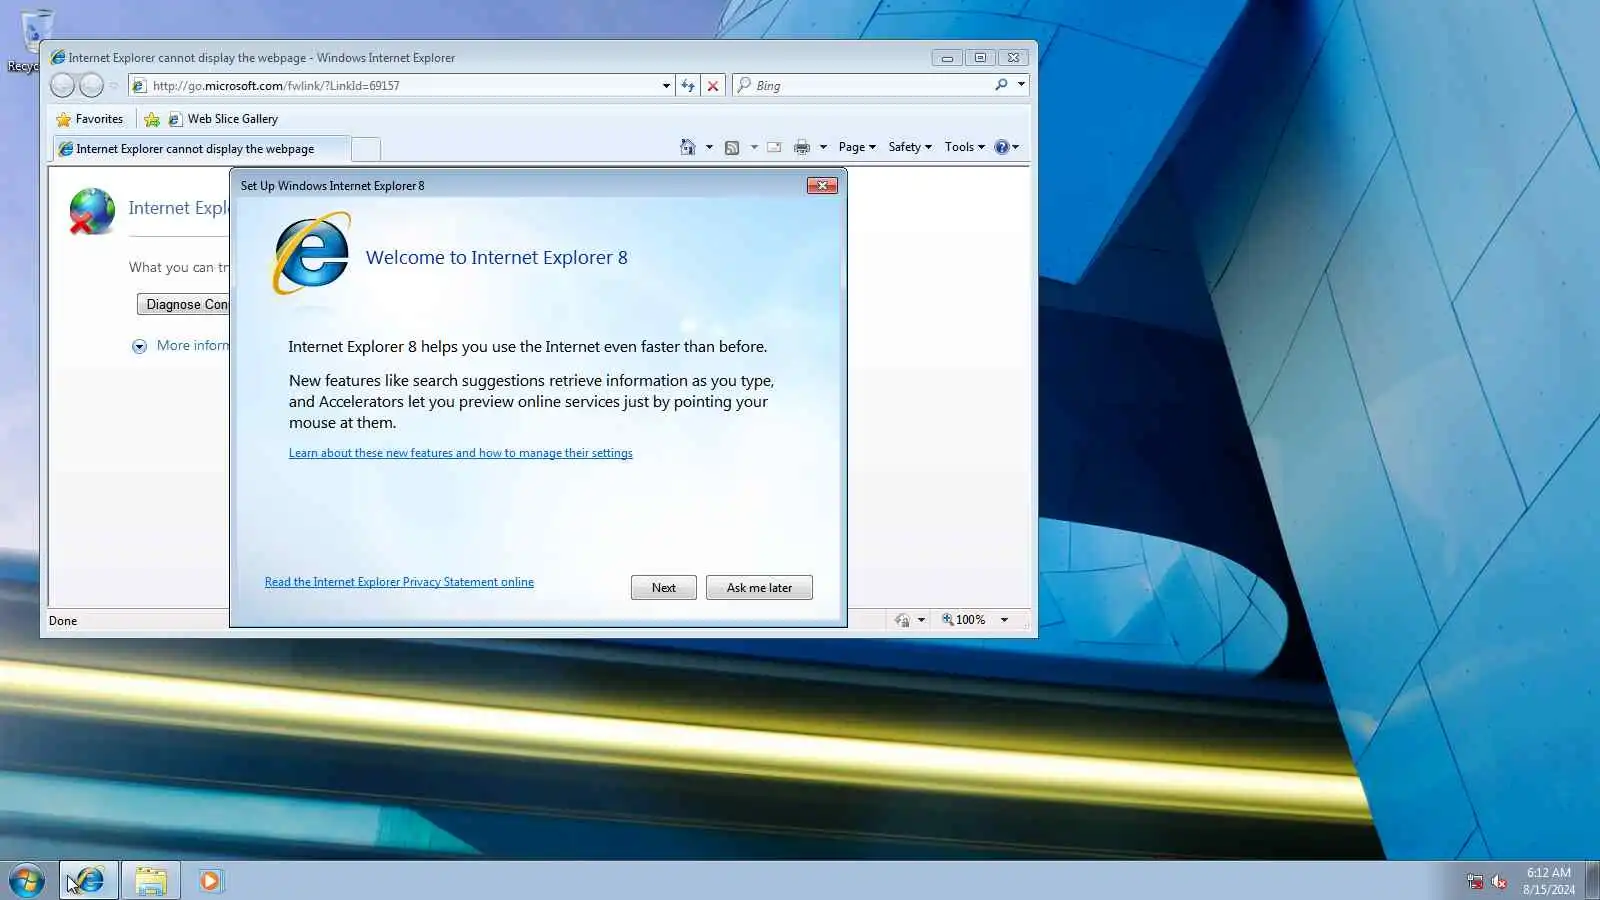Refresh the page with the Refresh icon
Image resolution: width=1600 pixels, height=900 pixels.
pyautogui.click(x=688, y=86)
